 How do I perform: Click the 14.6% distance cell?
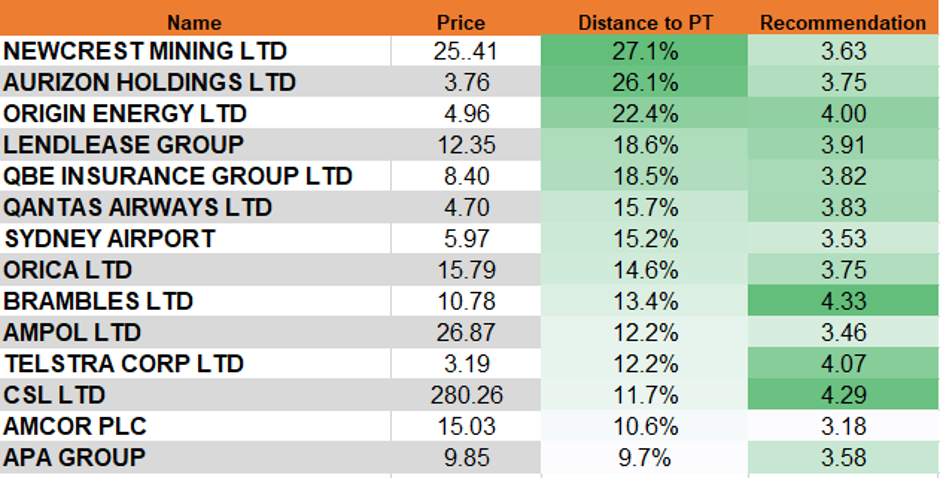645,269
